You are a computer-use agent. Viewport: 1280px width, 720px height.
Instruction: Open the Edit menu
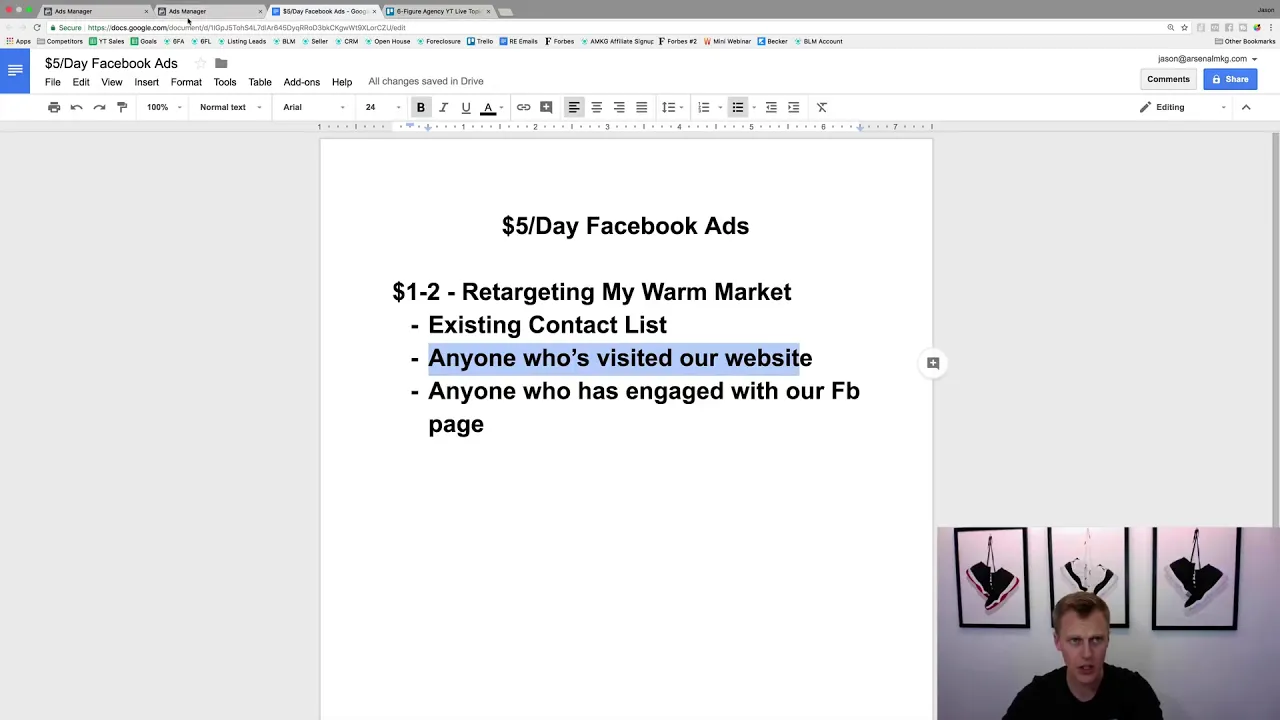coord(81,82)
